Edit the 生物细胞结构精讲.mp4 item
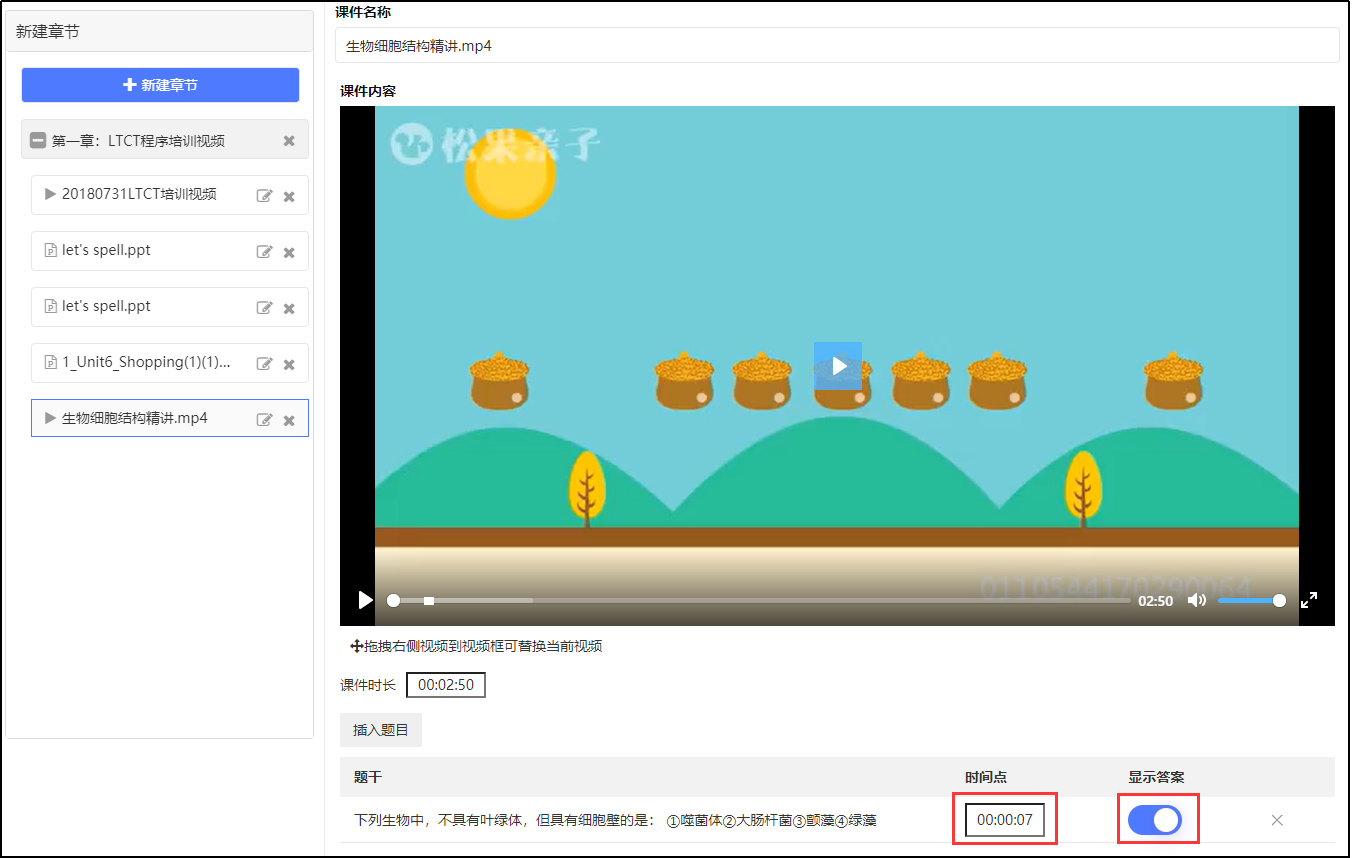Screen dimensions: 1352x858 point(265,420)
